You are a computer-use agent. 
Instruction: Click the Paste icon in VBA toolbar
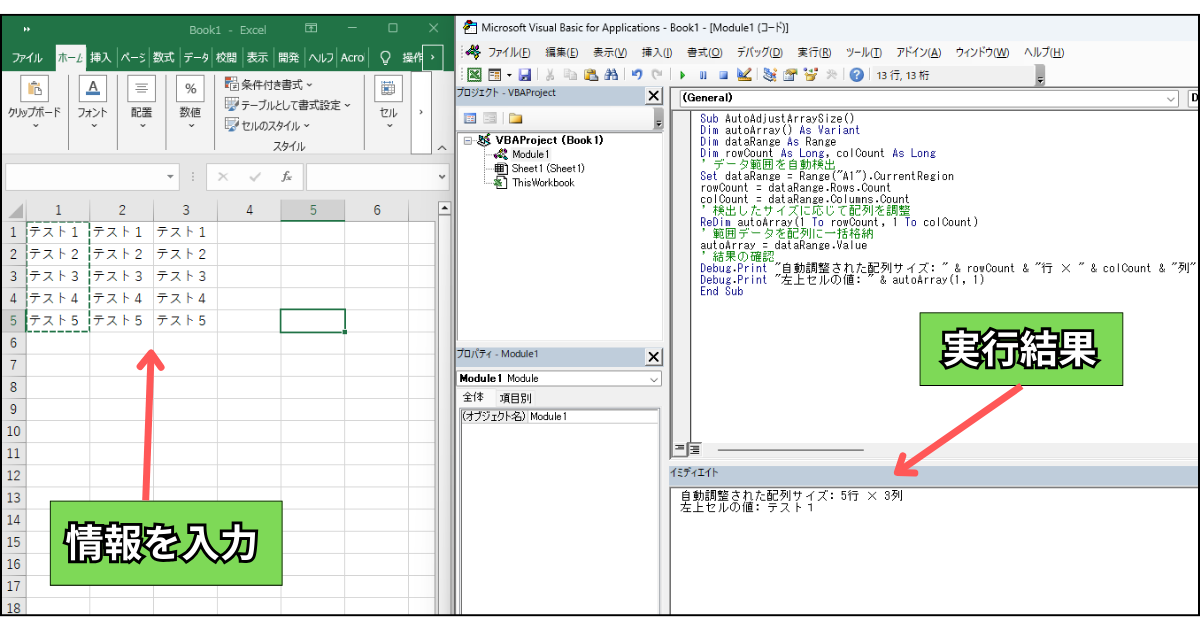590,75
